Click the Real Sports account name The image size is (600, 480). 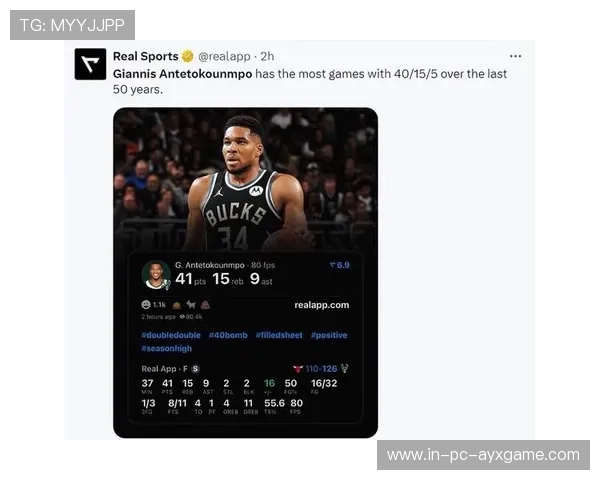(x=146, y=56)
